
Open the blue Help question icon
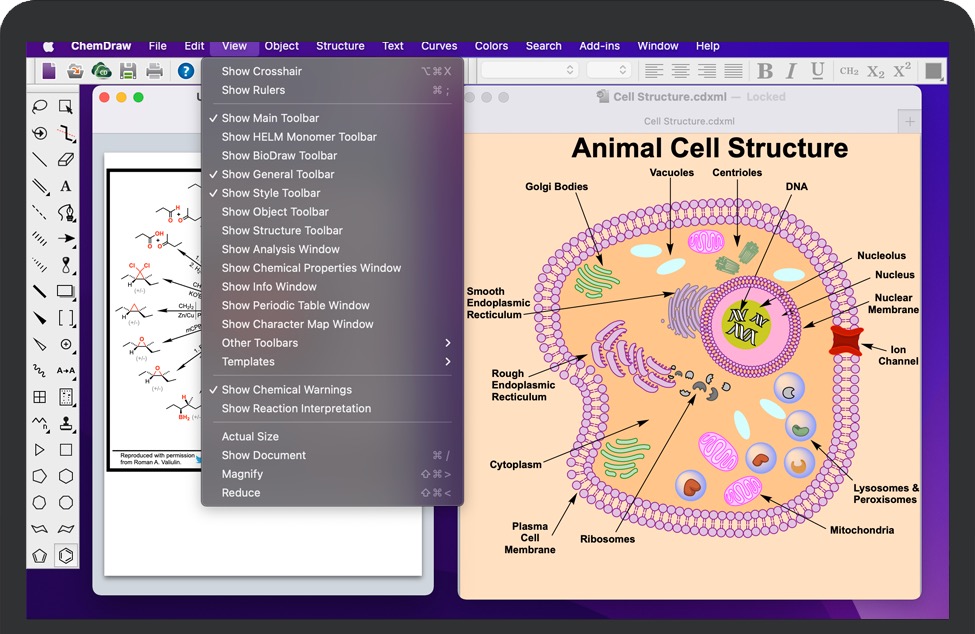click(186, 71)
